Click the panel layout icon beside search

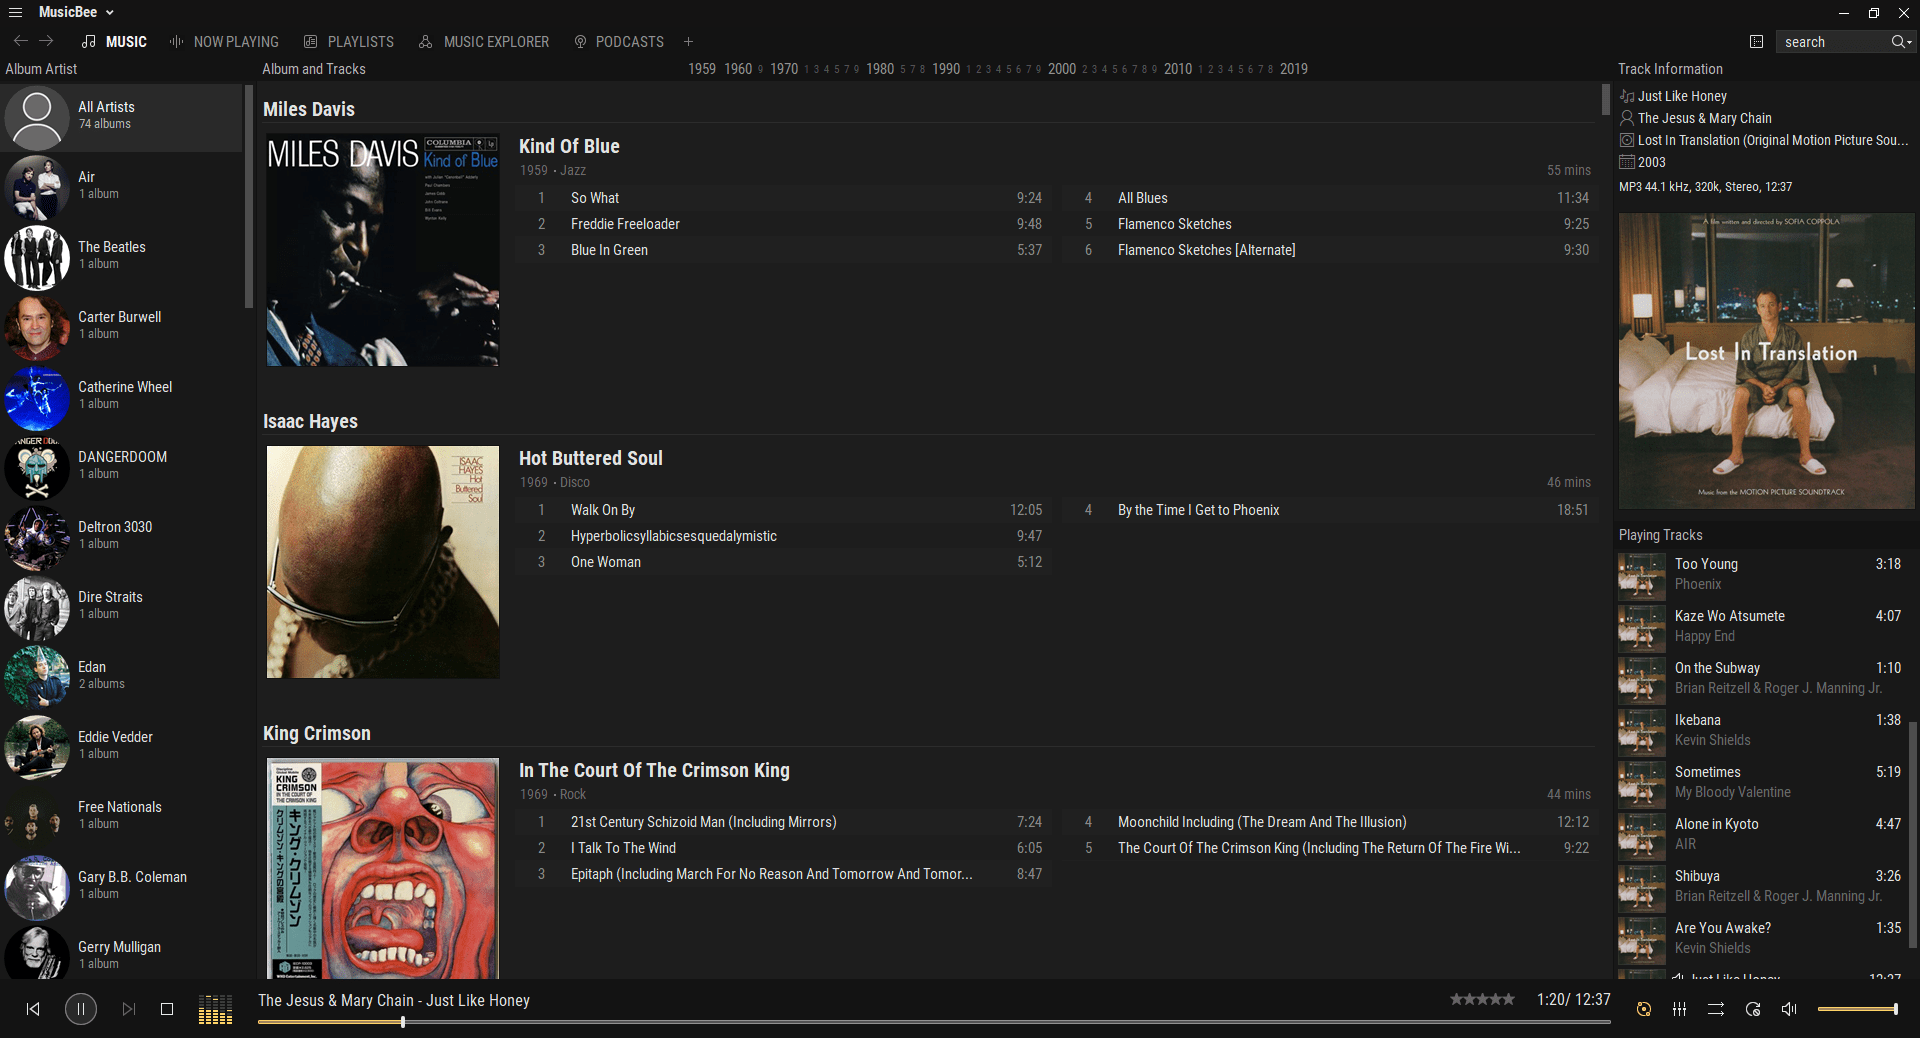point(1756,42)
